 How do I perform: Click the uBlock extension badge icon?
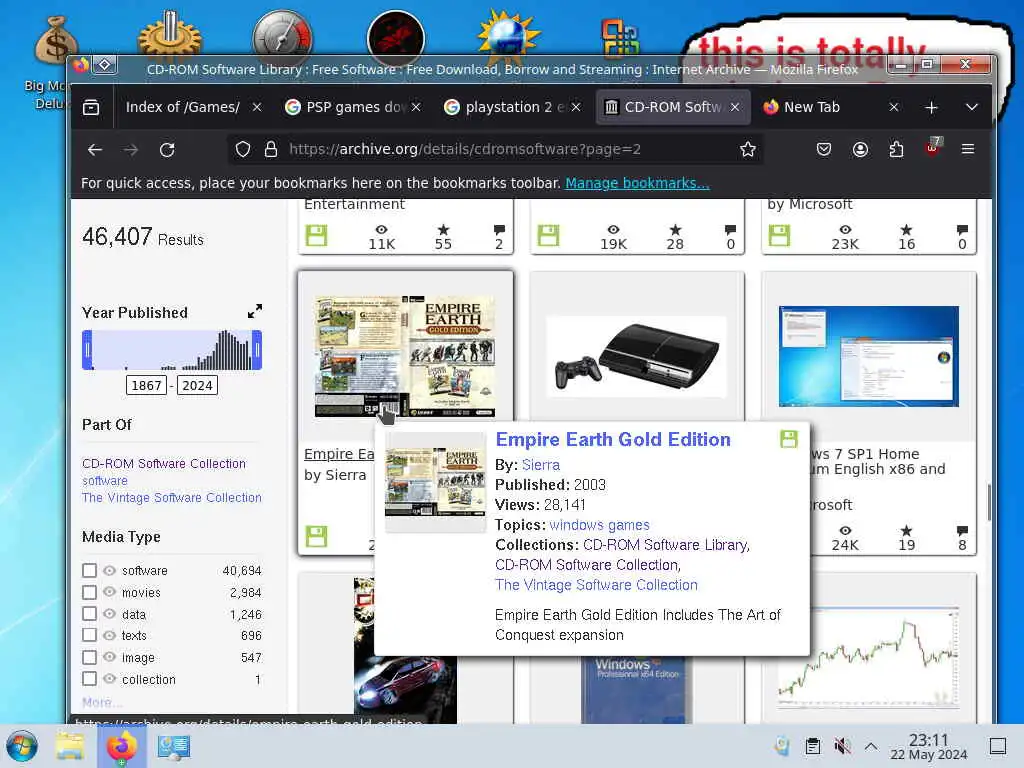933,147
